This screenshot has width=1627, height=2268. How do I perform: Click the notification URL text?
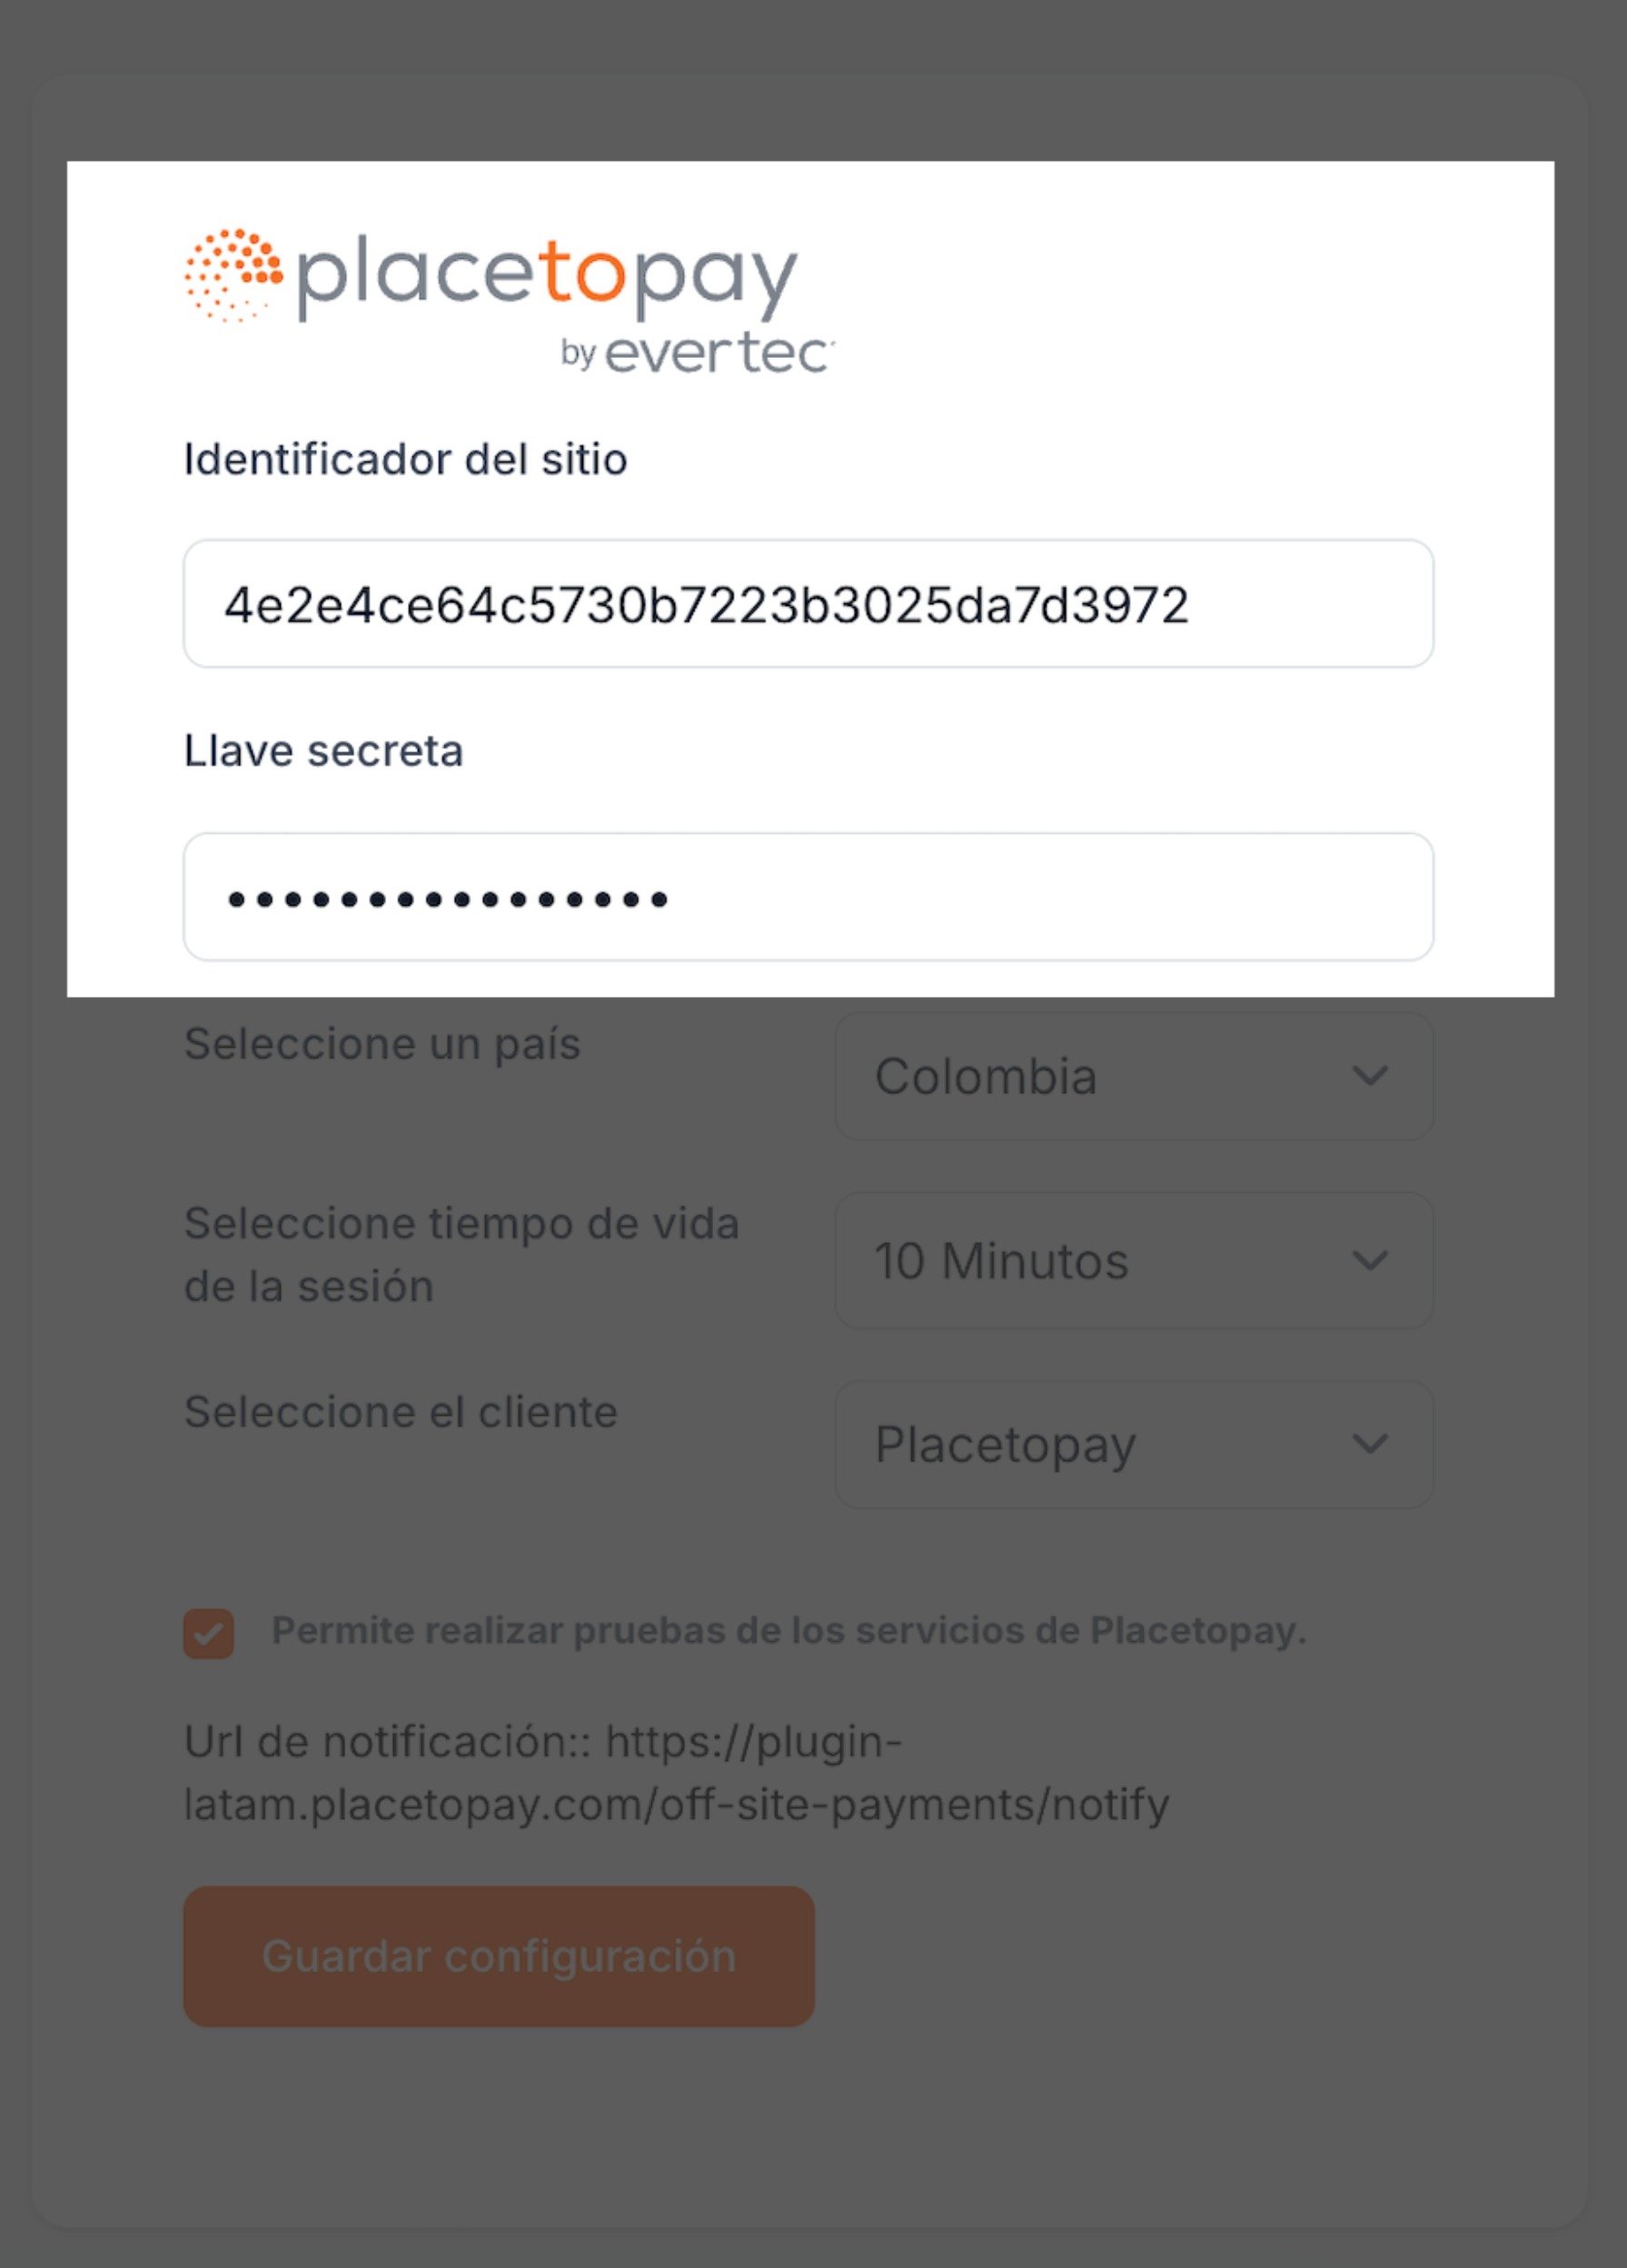676,1773
